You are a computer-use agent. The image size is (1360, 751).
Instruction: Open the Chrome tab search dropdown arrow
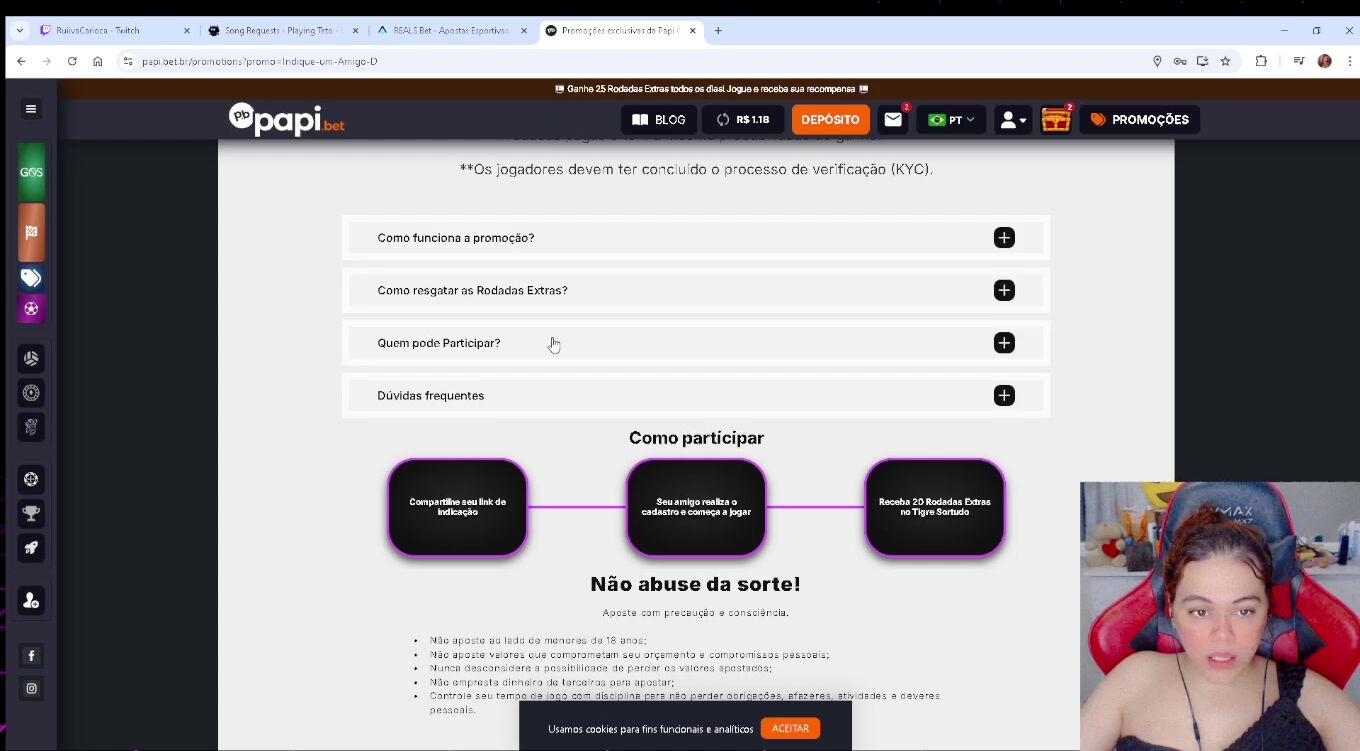coord(19,31)
